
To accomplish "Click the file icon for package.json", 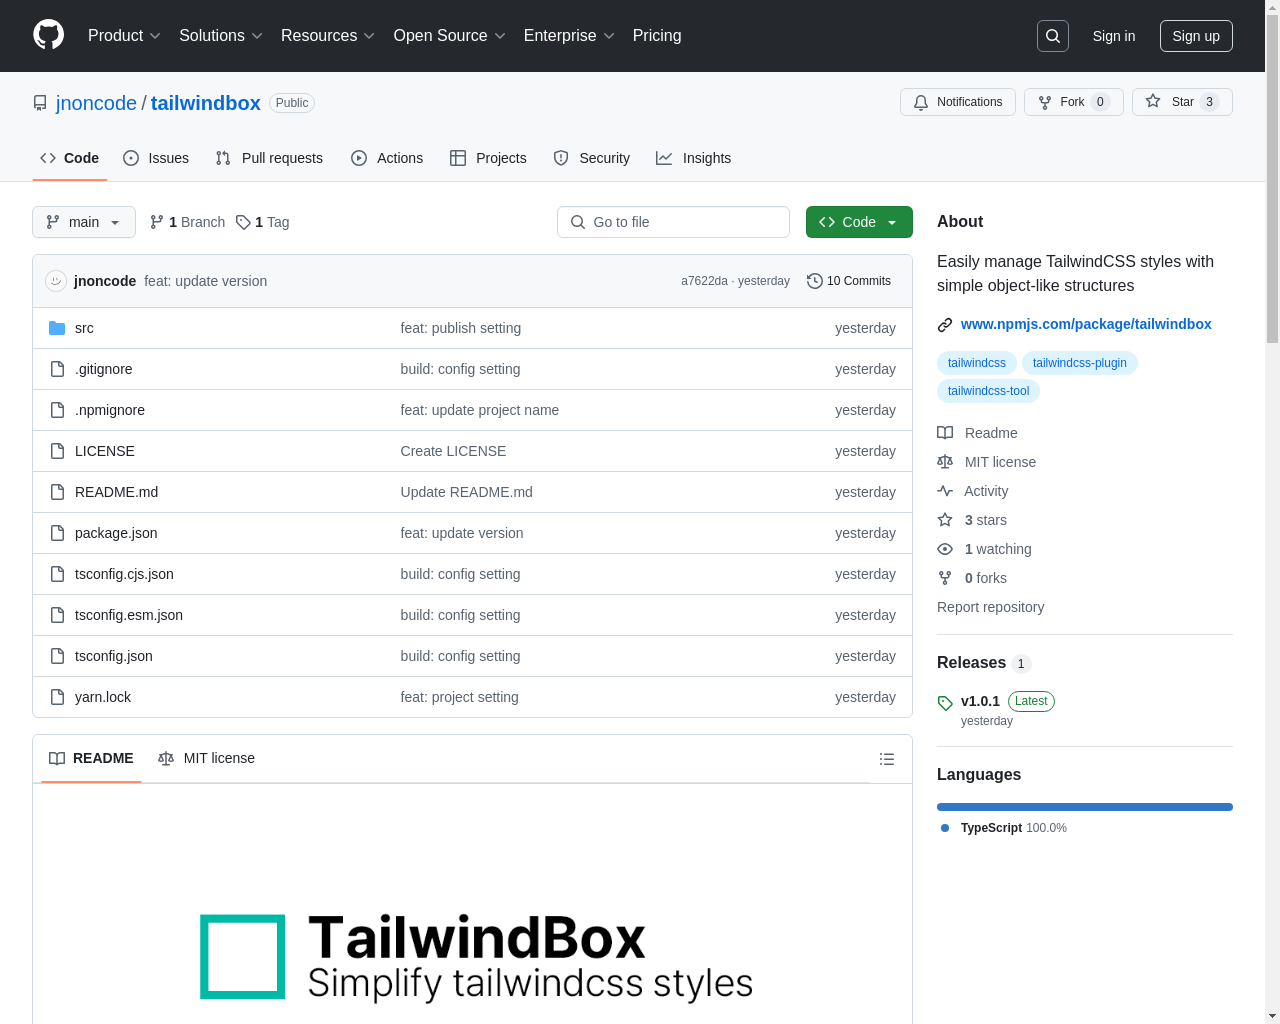I will point(57,533).
